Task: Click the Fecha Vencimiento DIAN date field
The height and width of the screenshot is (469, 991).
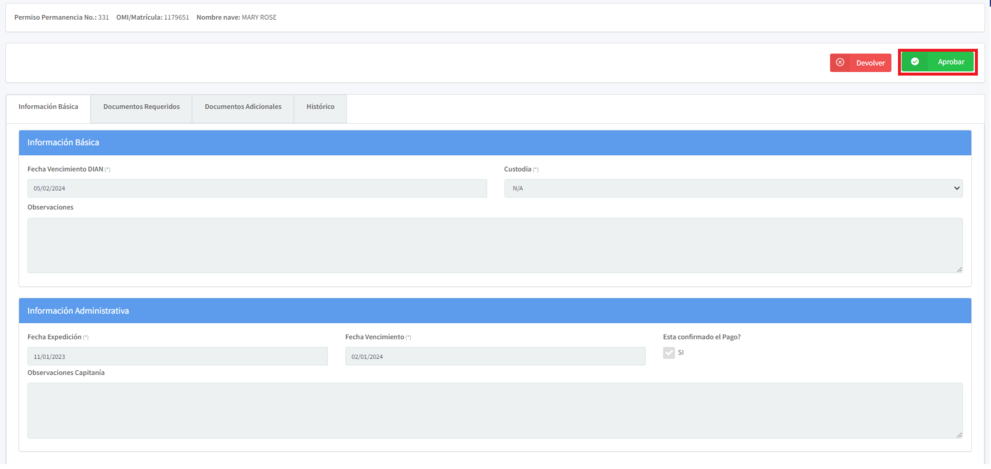Action: 257,188
